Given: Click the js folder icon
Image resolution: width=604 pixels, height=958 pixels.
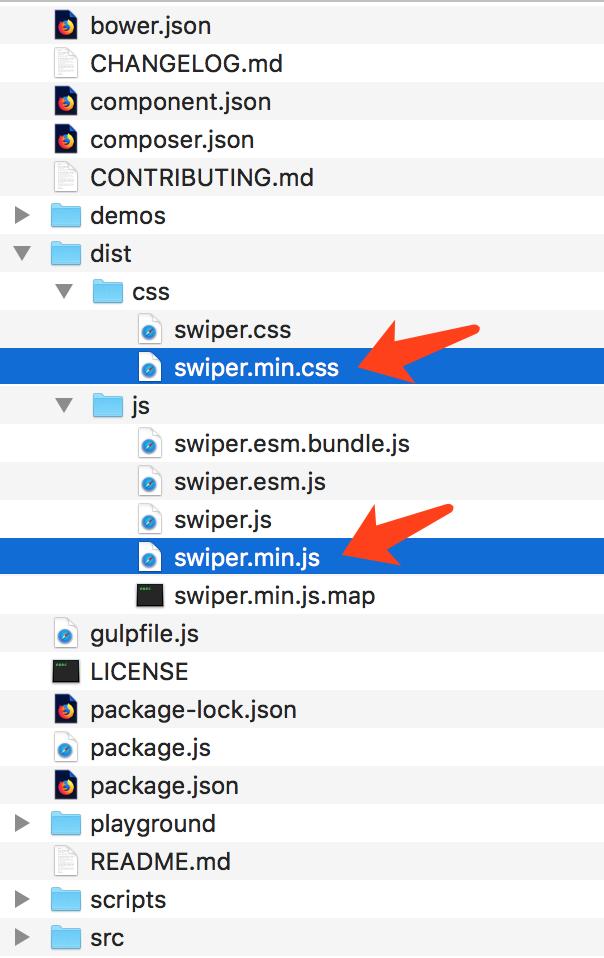Looking at the screenshot, I should click(x=108, y=406).
